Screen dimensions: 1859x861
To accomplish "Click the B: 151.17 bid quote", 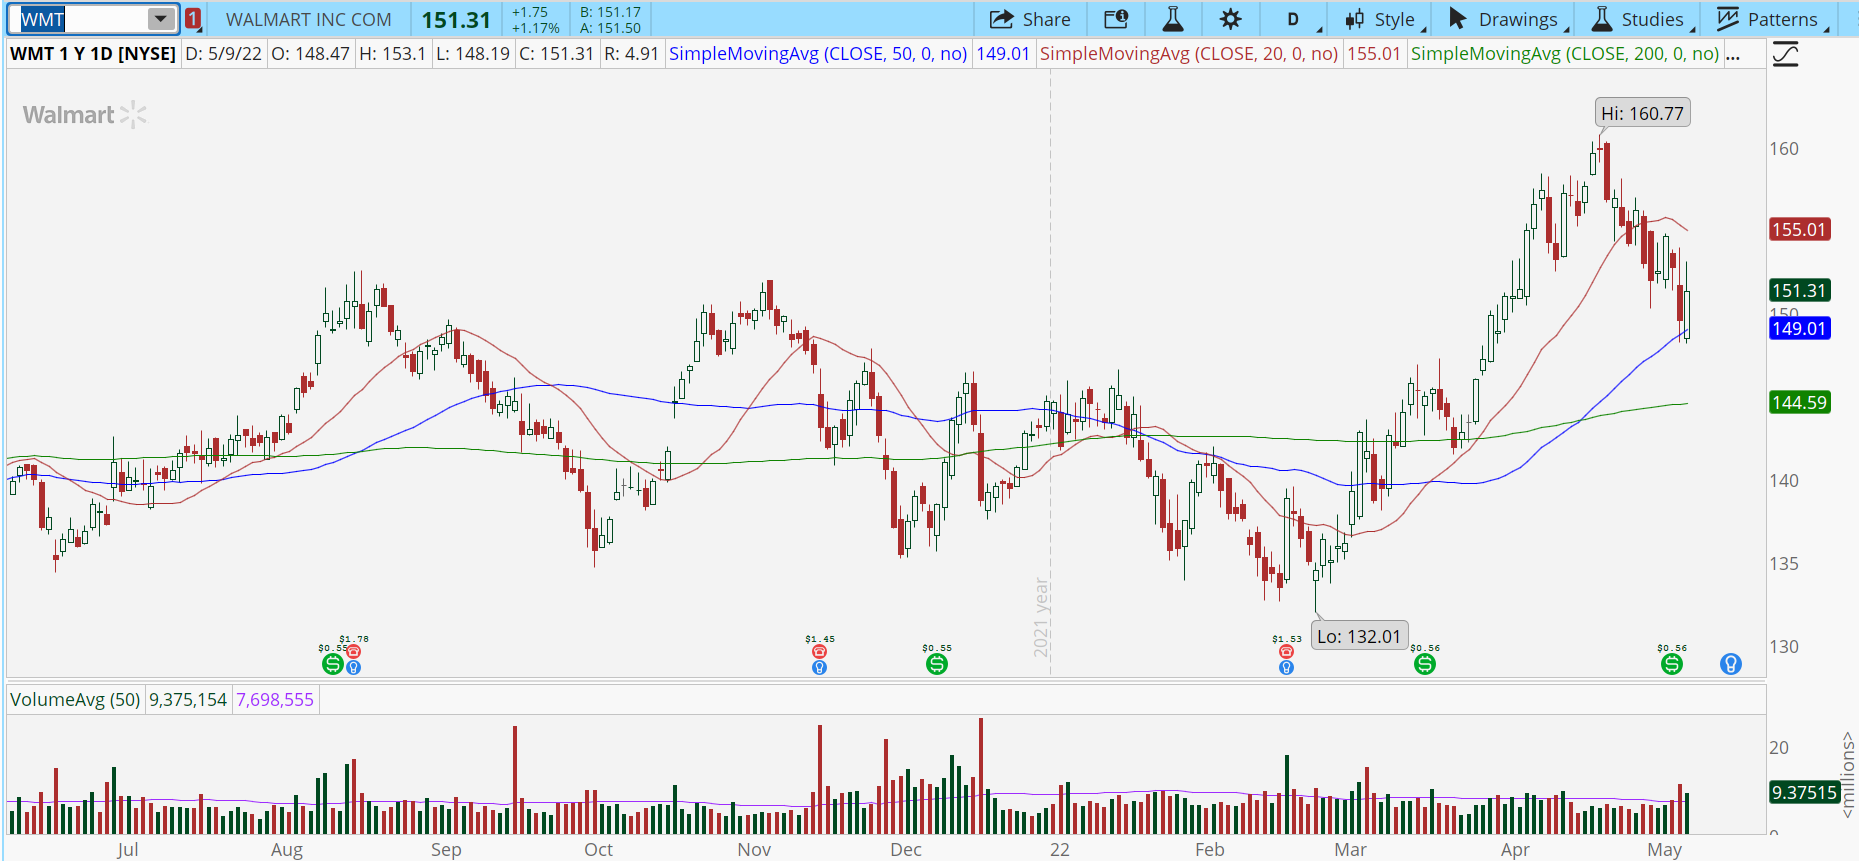I will pos(610,12).
